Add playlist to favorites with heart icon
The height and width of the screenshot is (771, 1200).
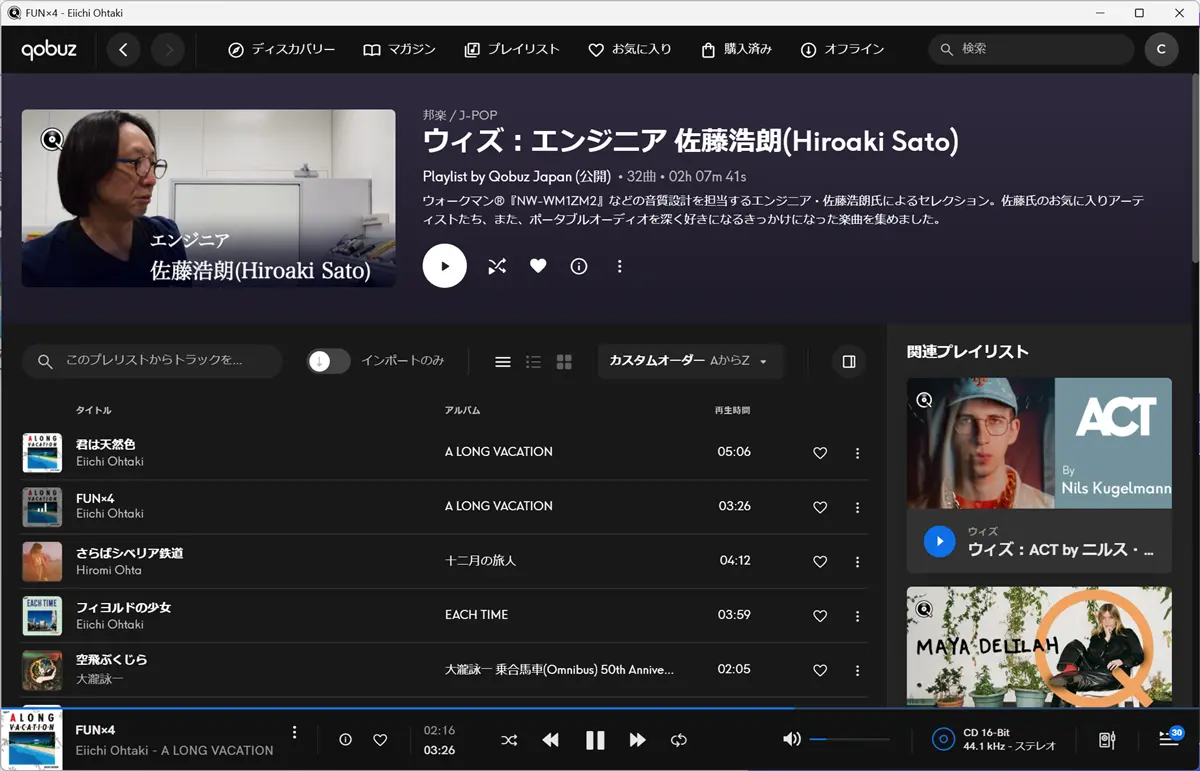coord(538,266)
